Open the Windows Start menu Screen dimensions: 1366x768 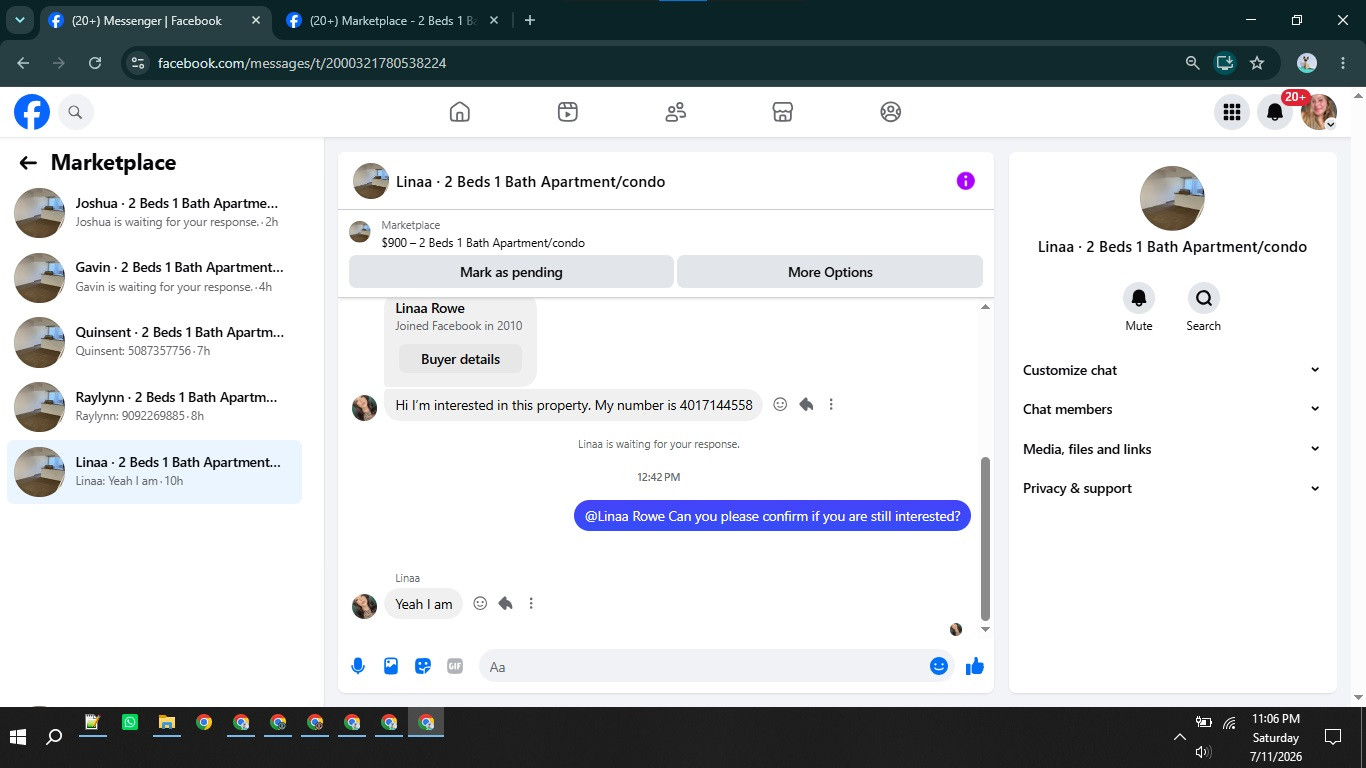tap(18, 737)
